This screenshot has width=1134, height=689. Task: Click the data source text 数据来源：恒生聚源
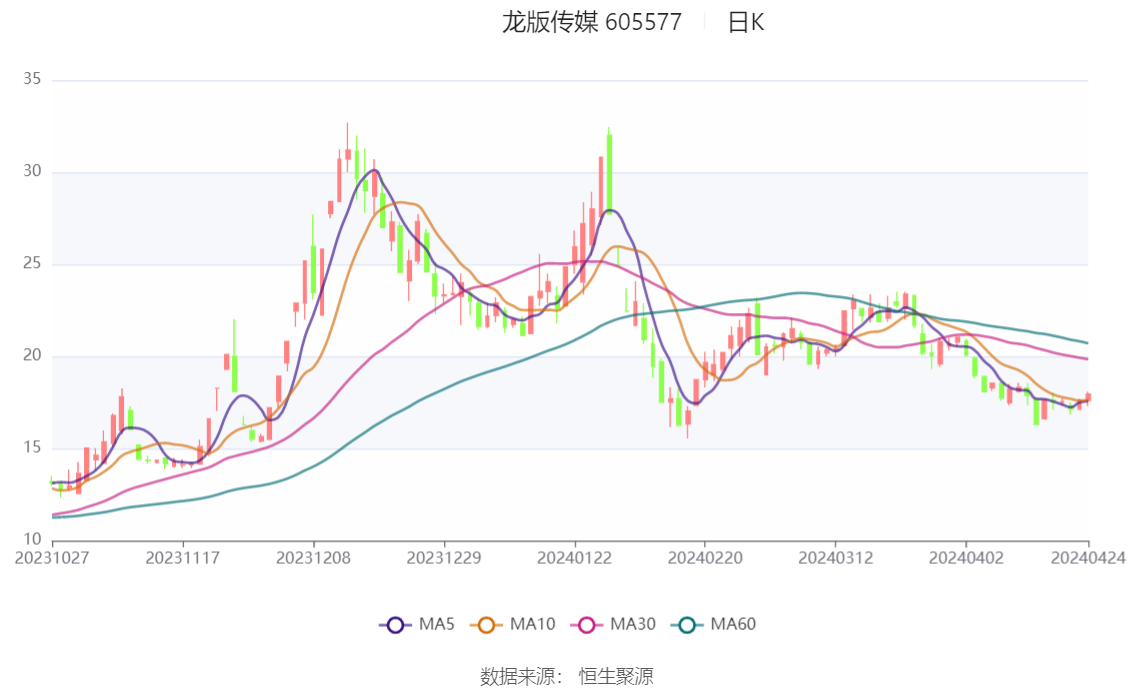[566, 677]
